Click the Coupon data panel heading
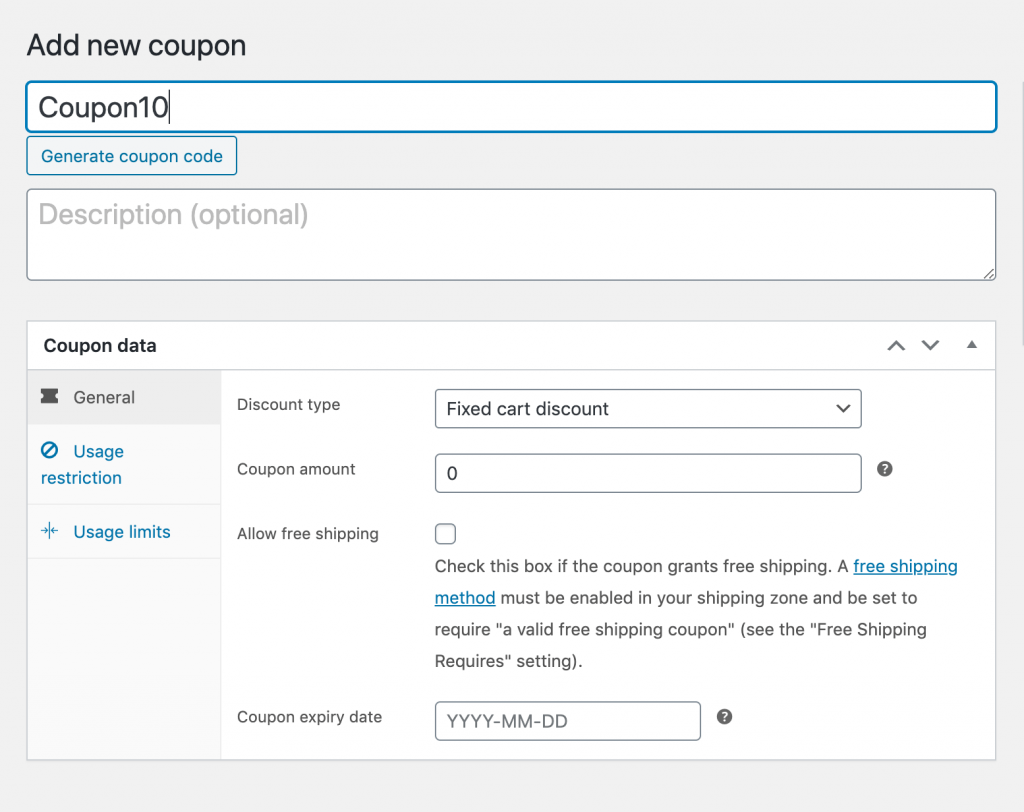 coord(100,346)
